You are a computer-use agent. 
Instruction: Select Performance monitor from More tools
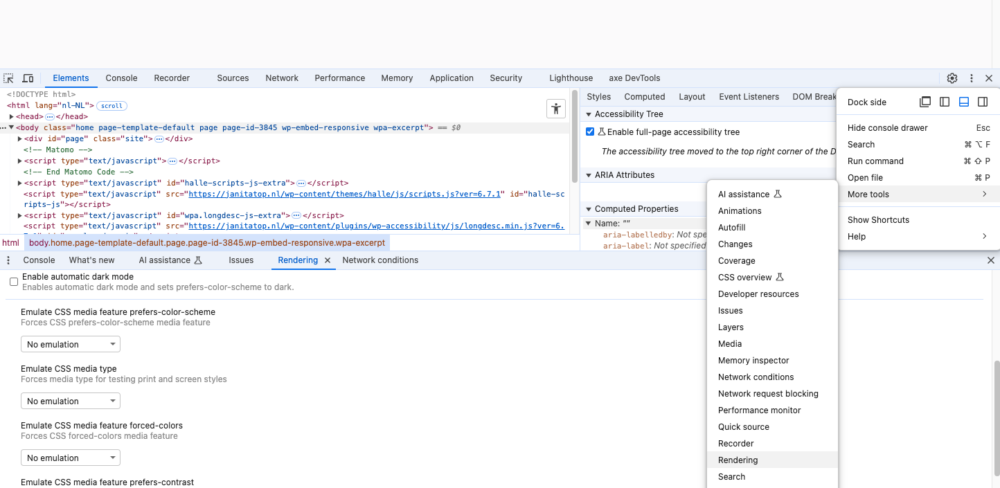point(772,410)
